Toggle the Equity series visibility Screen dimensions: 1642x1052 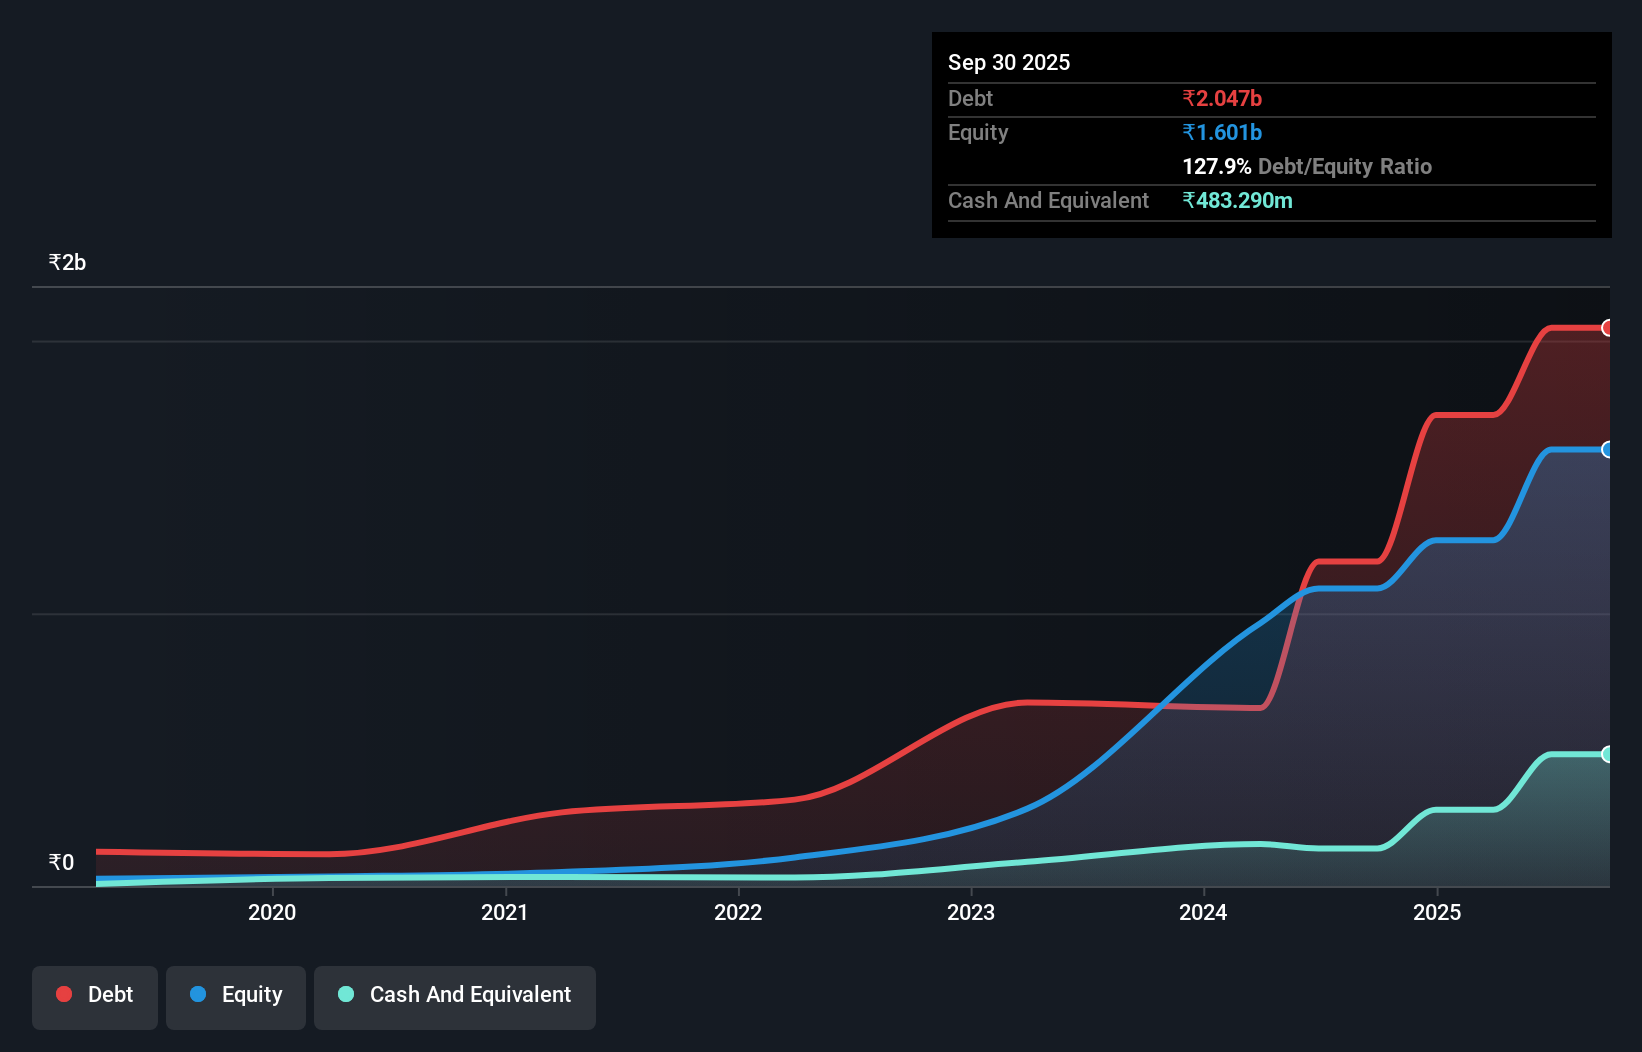pyautogui.click(x=235, y=995)
